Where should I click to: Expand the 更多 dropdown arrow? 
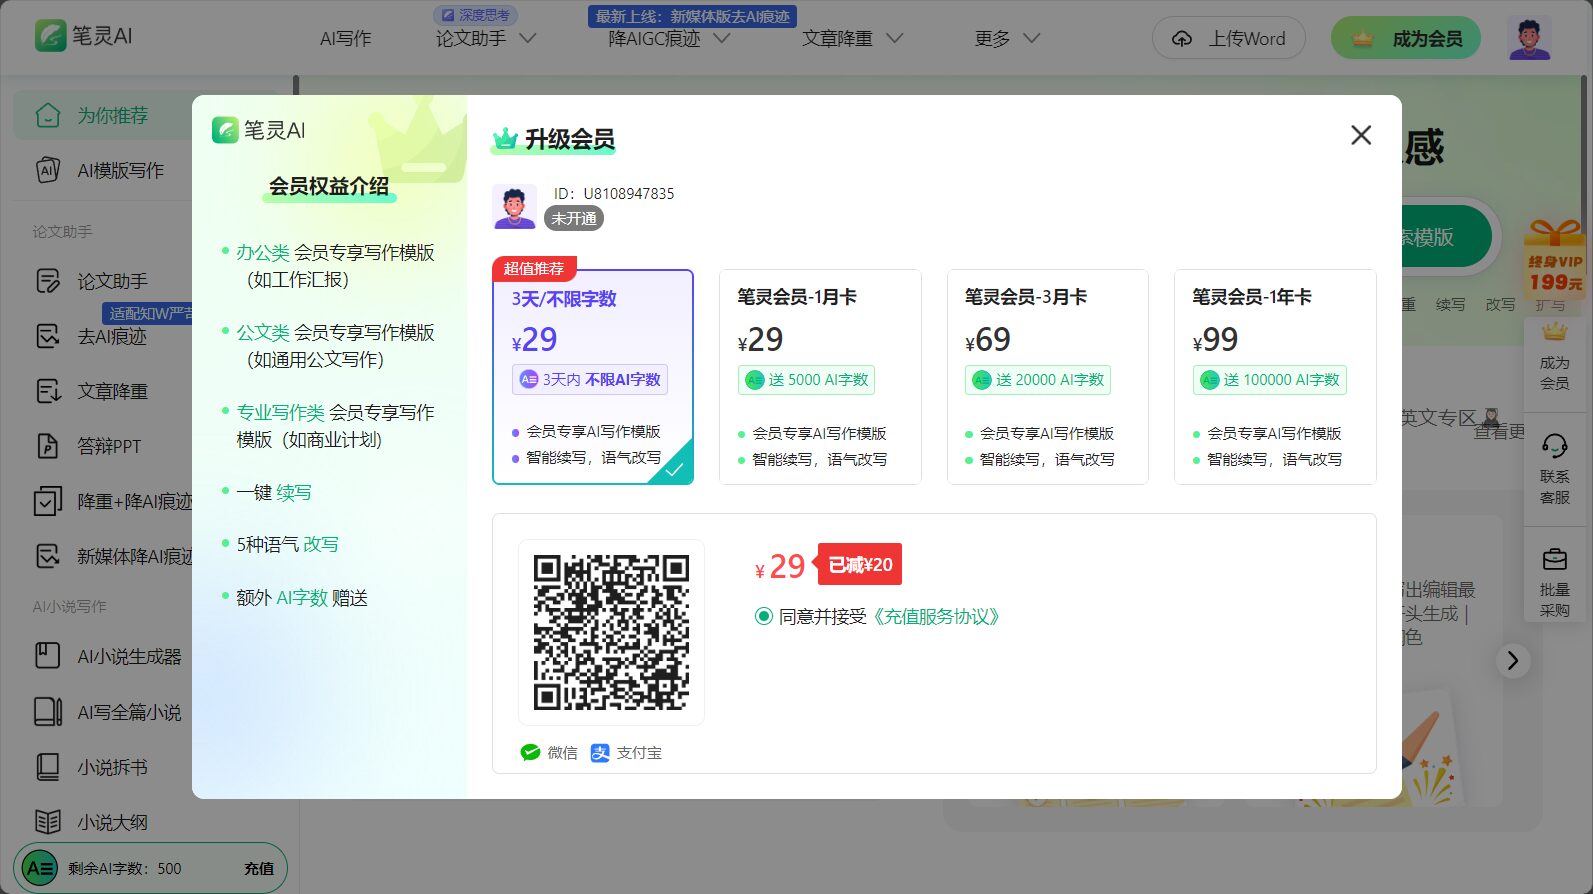[1032, 39]
